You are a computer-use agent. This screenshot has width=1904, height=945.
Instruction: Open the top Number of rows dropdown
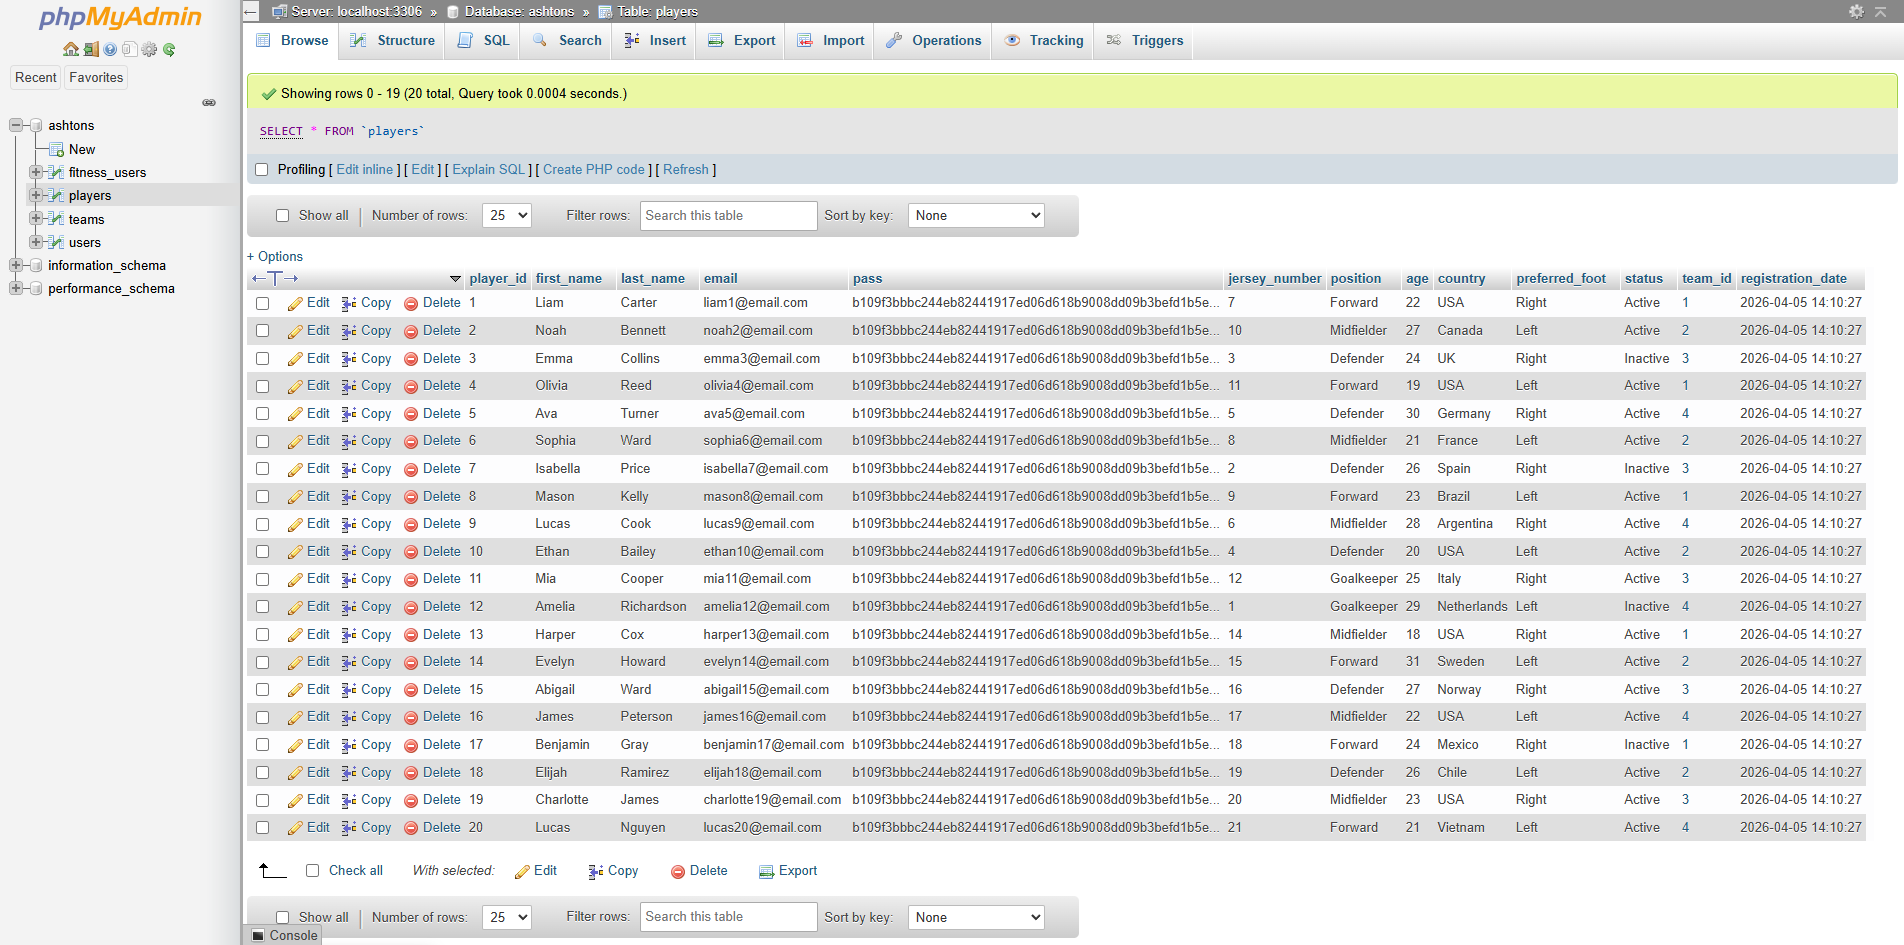point(507,216)
